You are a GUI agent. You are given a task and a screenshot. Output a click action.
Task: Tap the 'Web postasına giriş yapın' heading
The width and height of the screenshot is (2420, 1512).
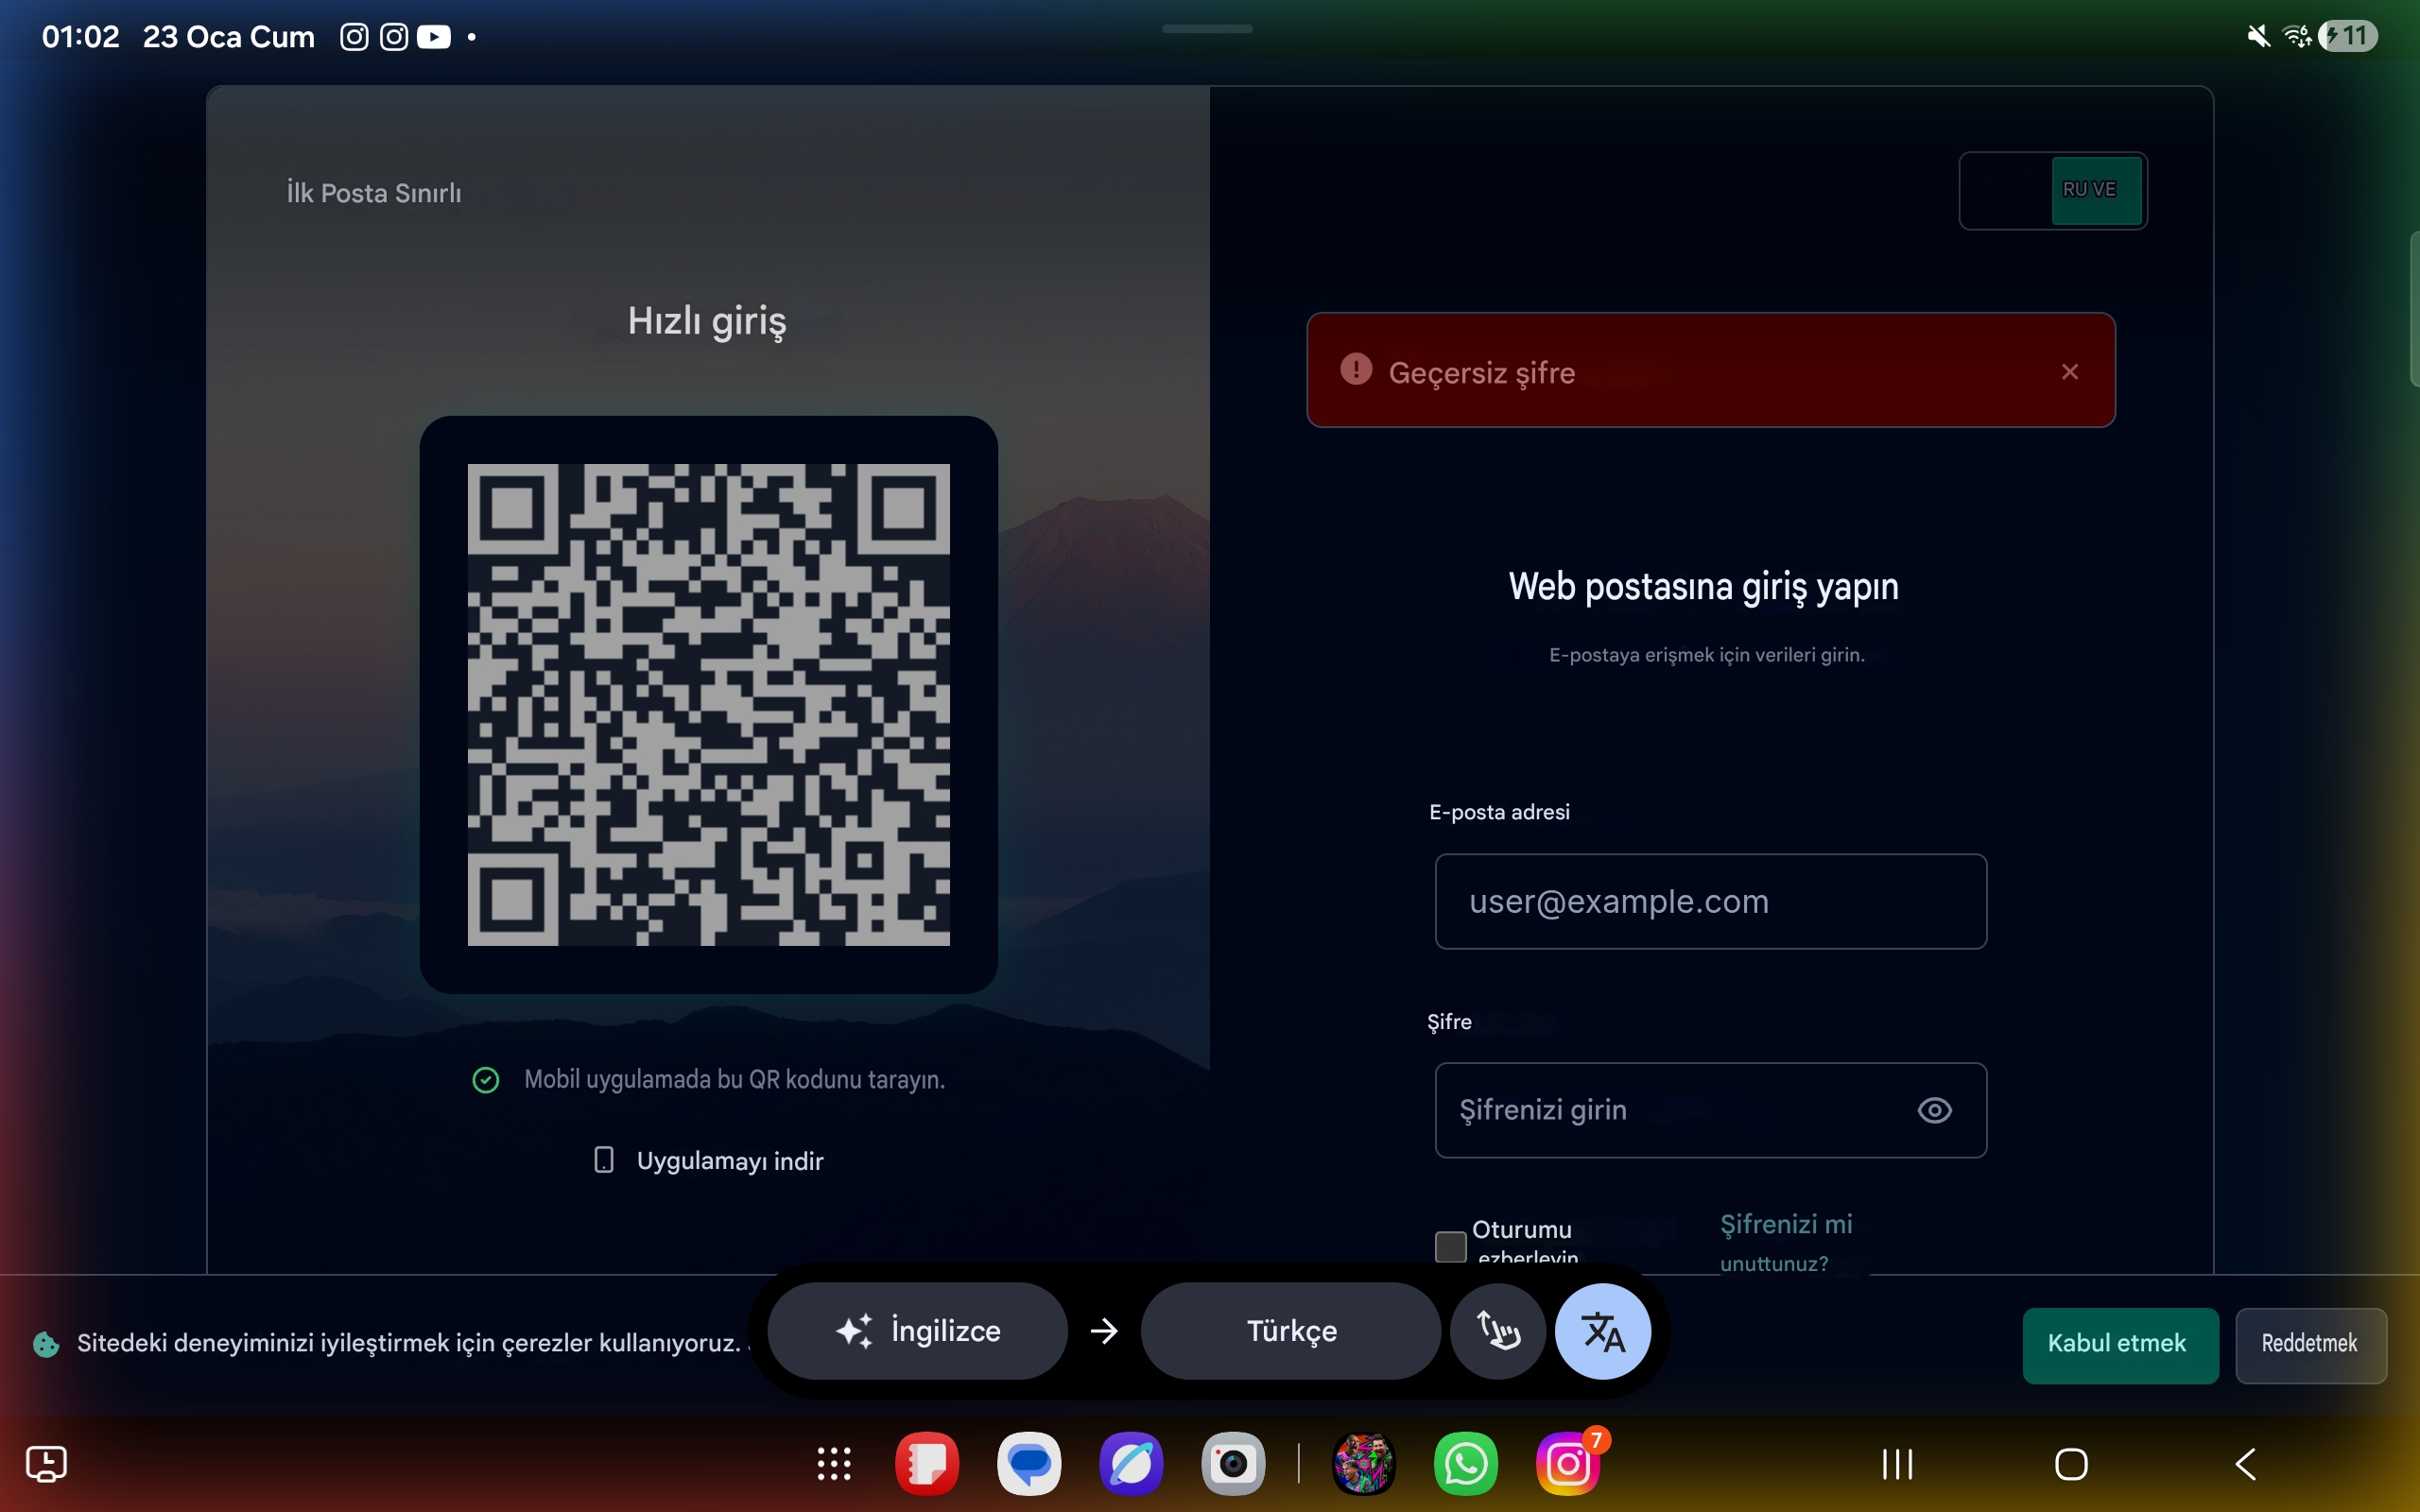pyautogui.click(x=1704, y=587)
